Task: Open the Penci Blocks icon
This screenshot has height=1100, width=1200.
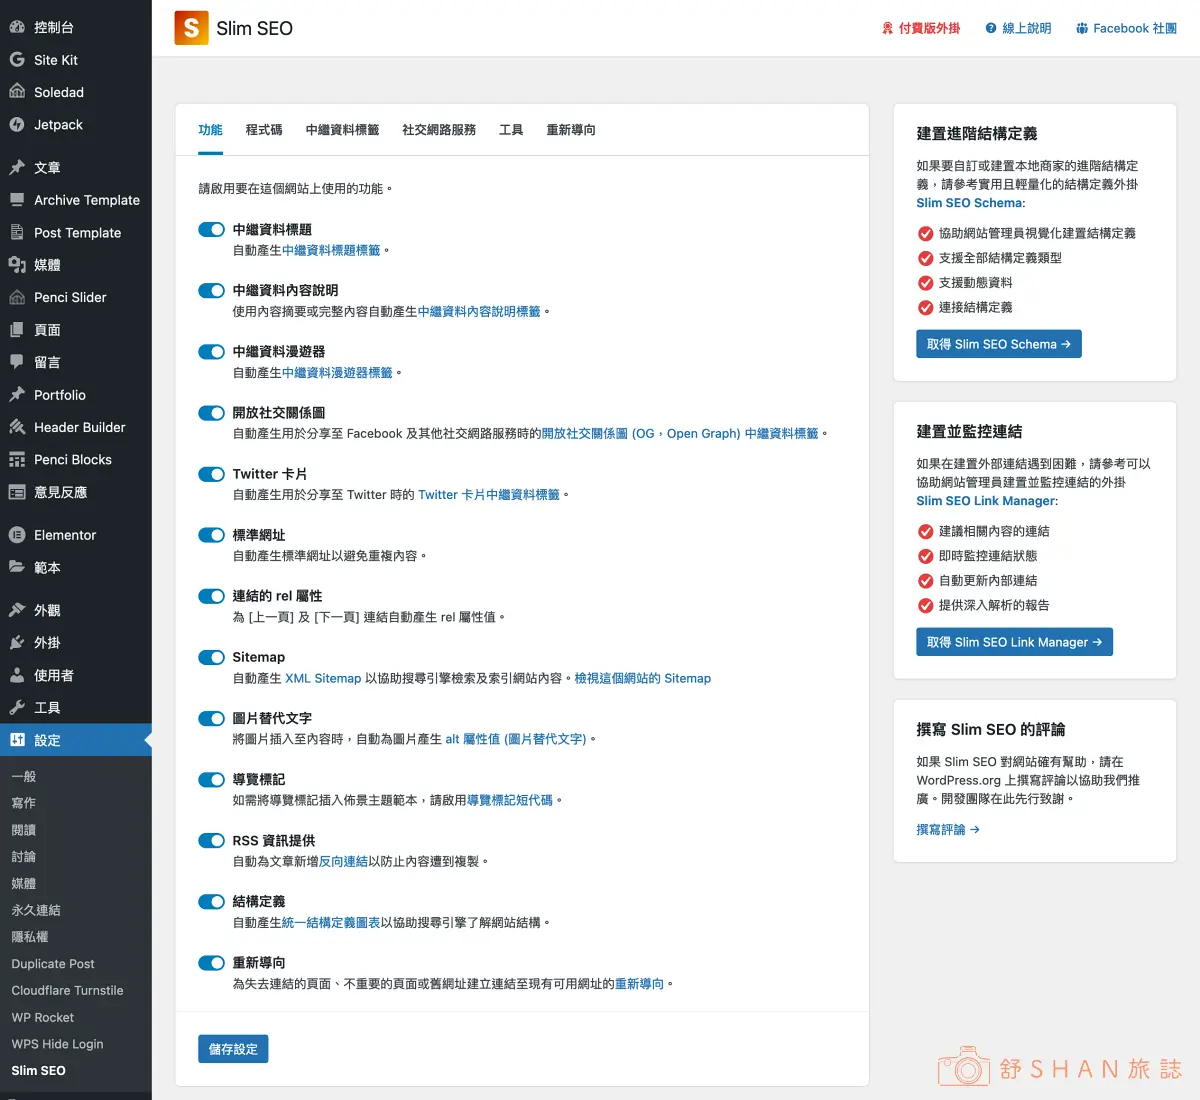Action: click(17, 460)
